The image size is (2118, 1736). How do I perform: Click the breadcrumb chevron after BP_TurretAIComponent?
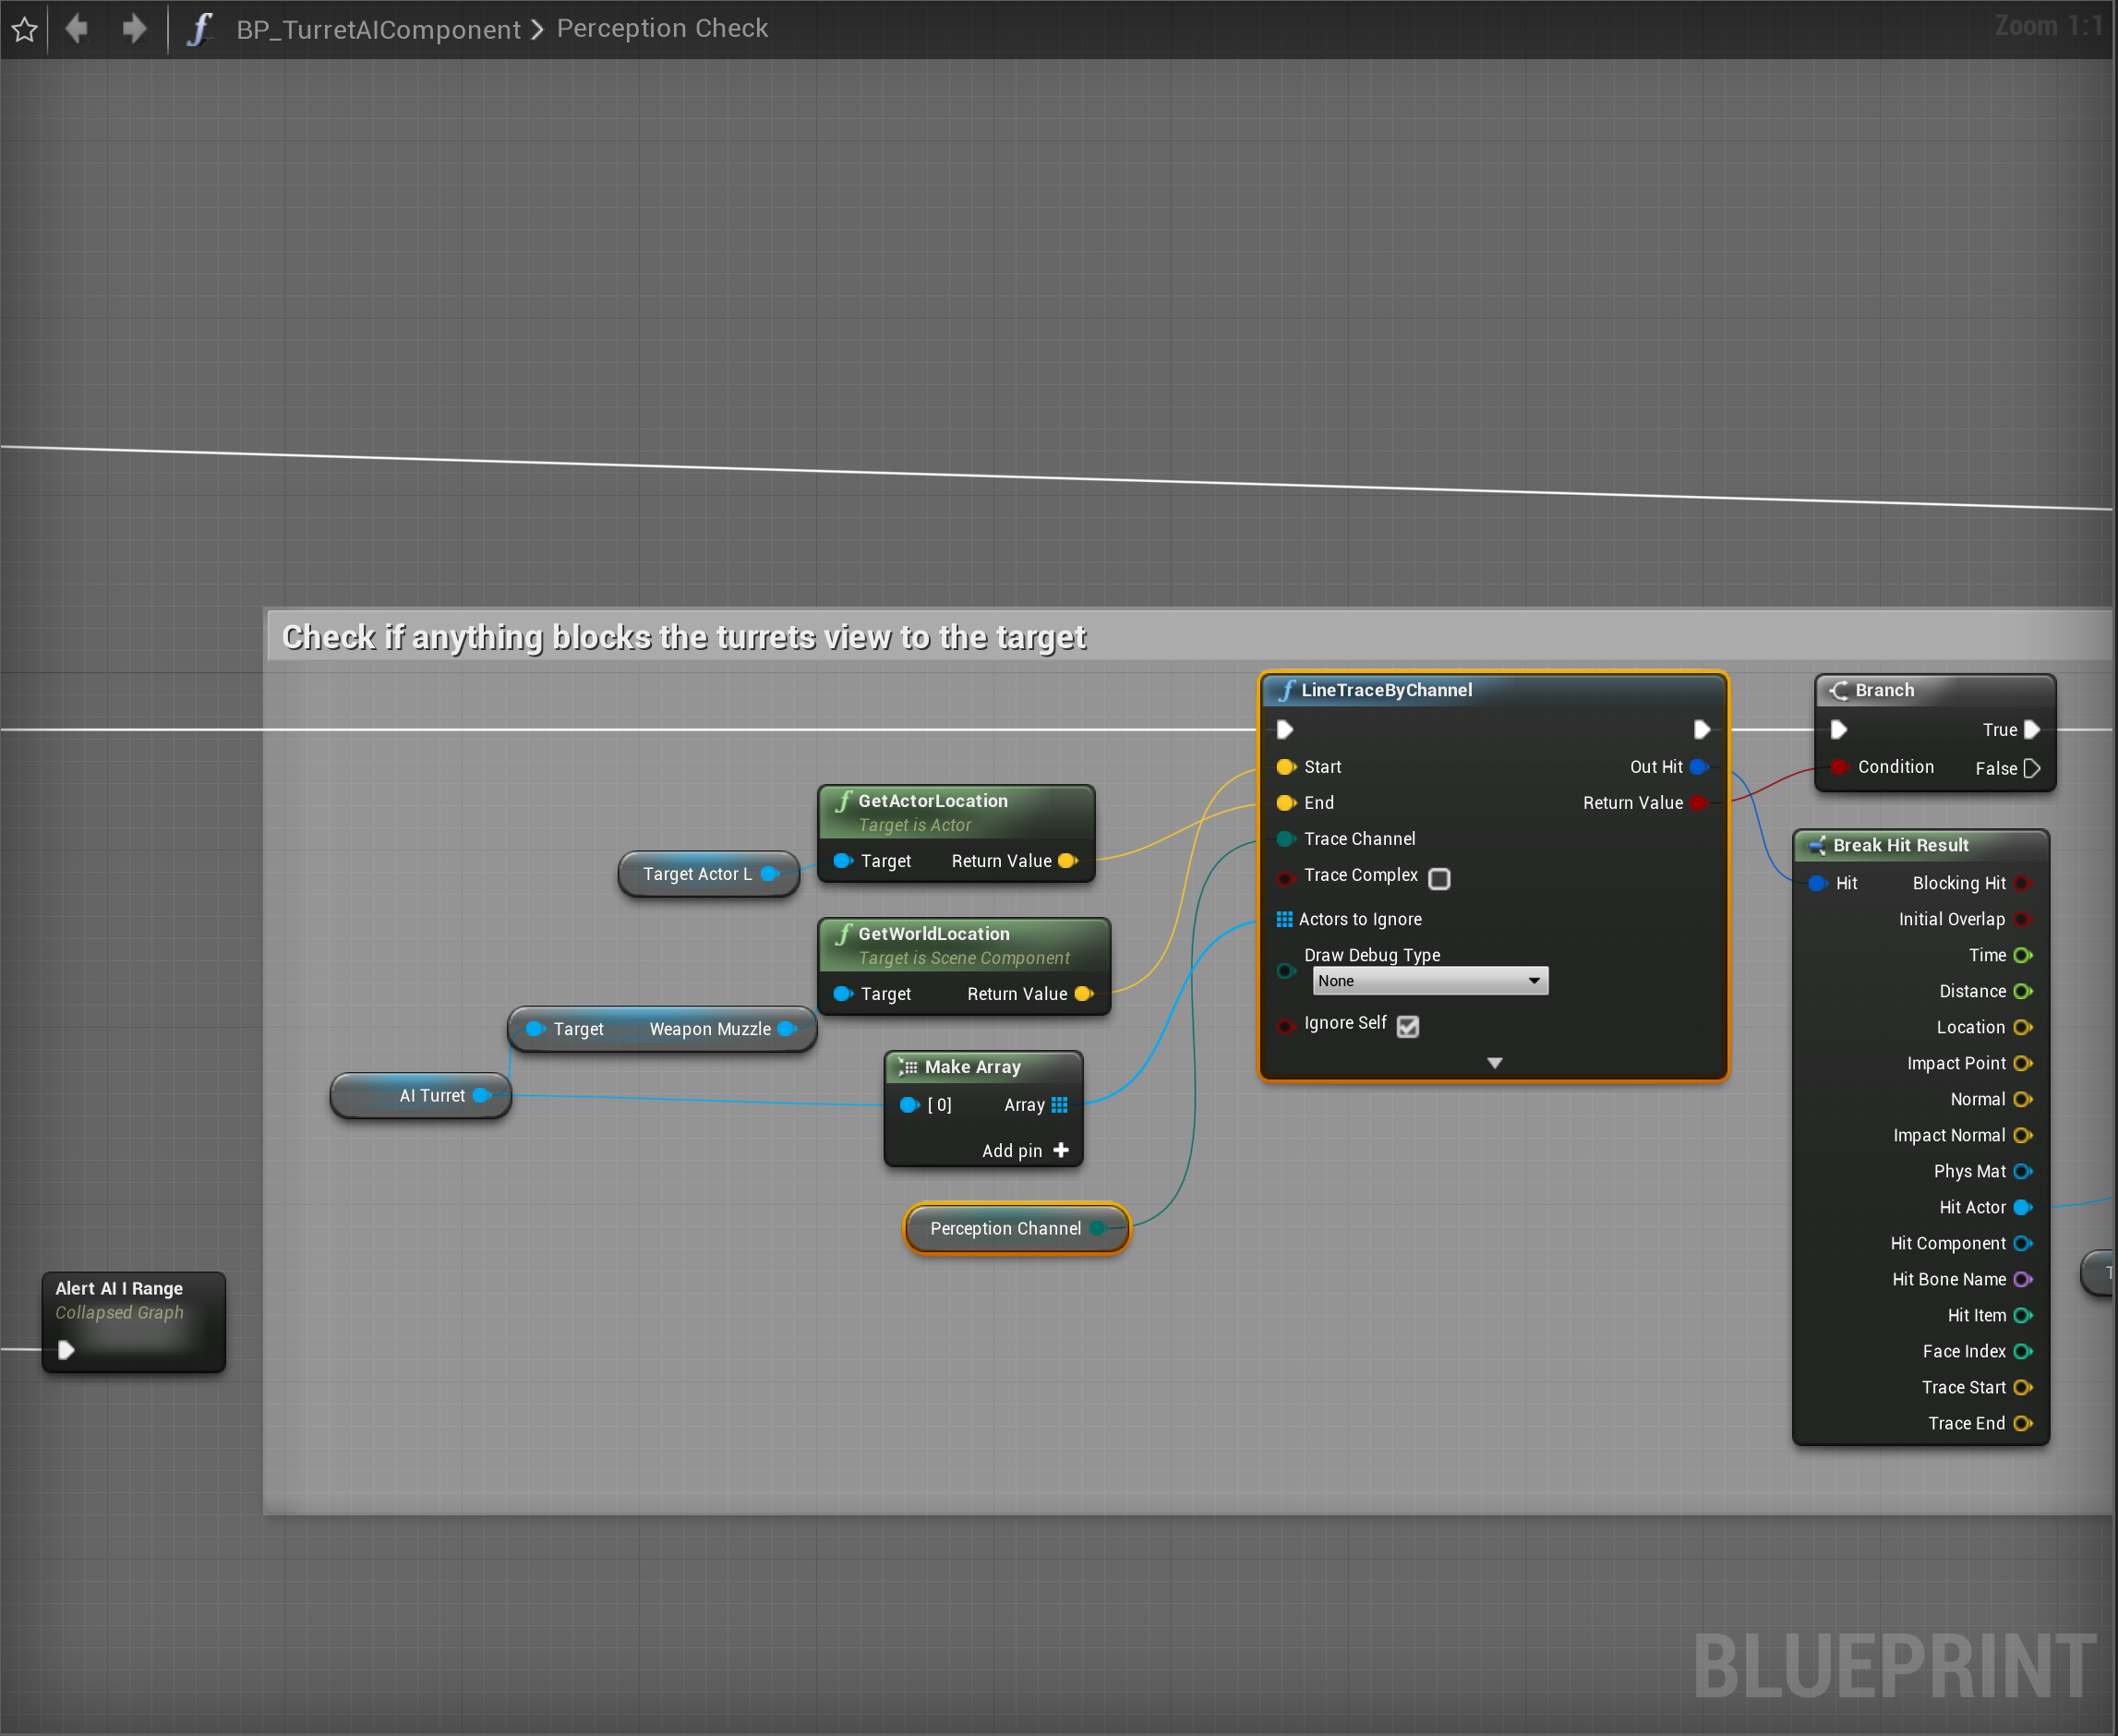click(538, 29)
